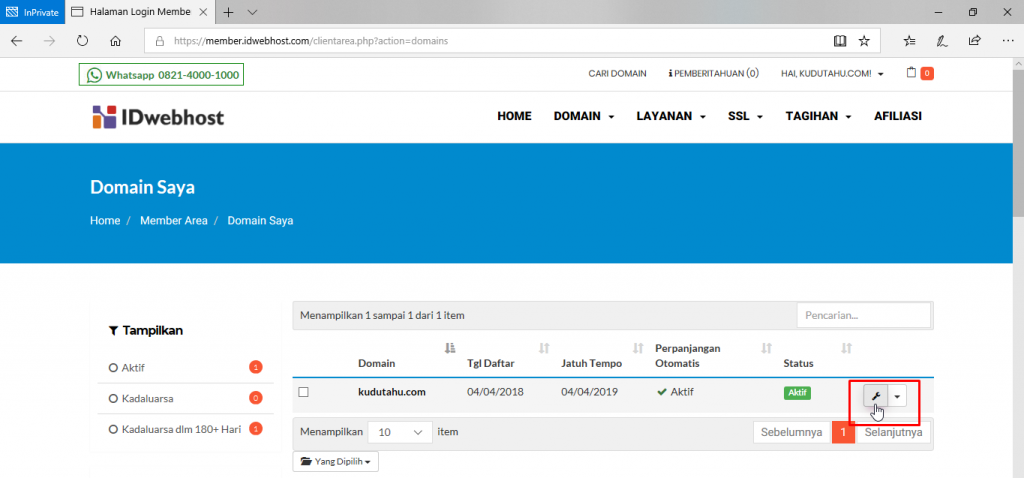Open the reading view book icon
Image resolution: width=1024 pixels, height=478 pixels.
839,41
